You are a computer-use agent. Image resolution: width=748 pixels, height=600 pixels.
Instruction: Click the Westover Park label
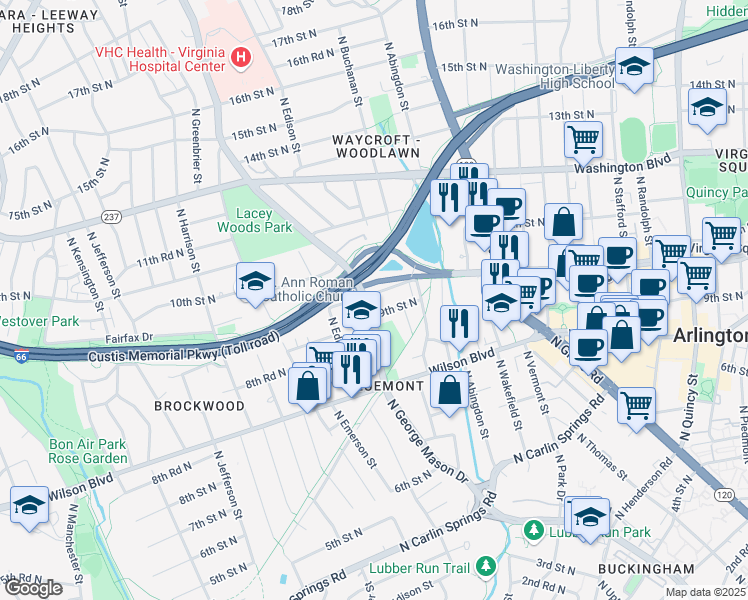38,321
